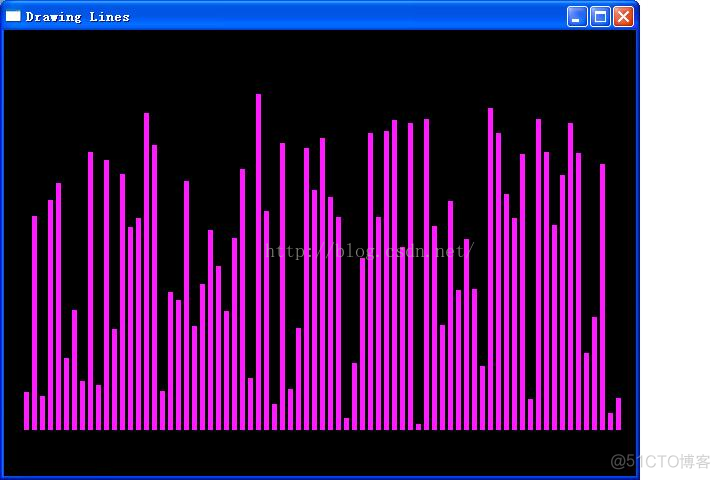
Task: Click empty title bar space right of the title
Action: 350,16
